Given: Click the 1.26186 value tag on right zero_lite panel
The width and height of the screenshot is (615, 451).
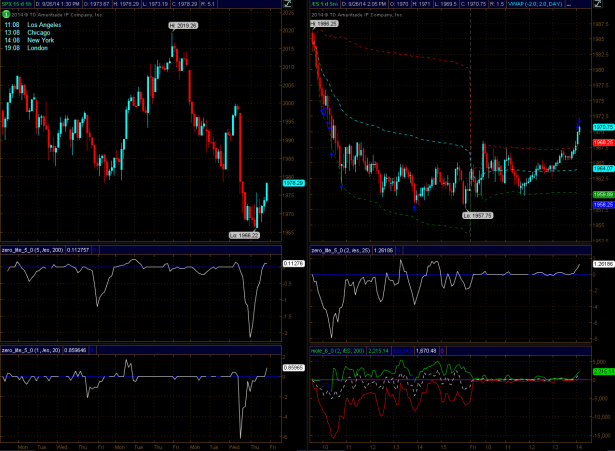Looking at the screenshot, I should pyautogui.click(x=604, y=264).
